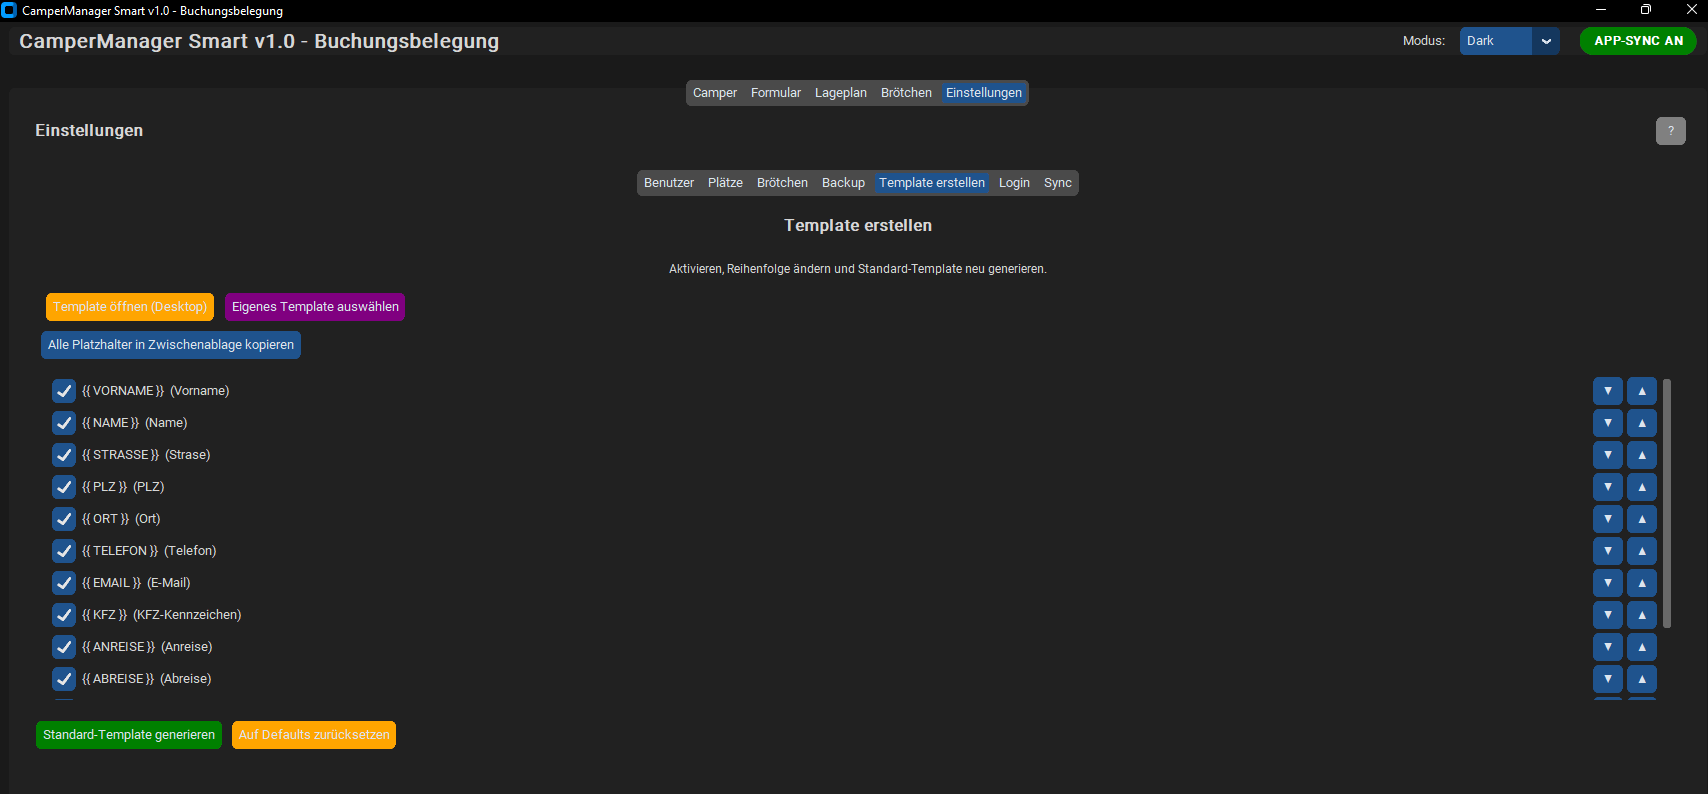This screenshot has width=1708, height=794.
Task: Move PLZ placeholder up one position
Action: click(x=1642, y=487)
